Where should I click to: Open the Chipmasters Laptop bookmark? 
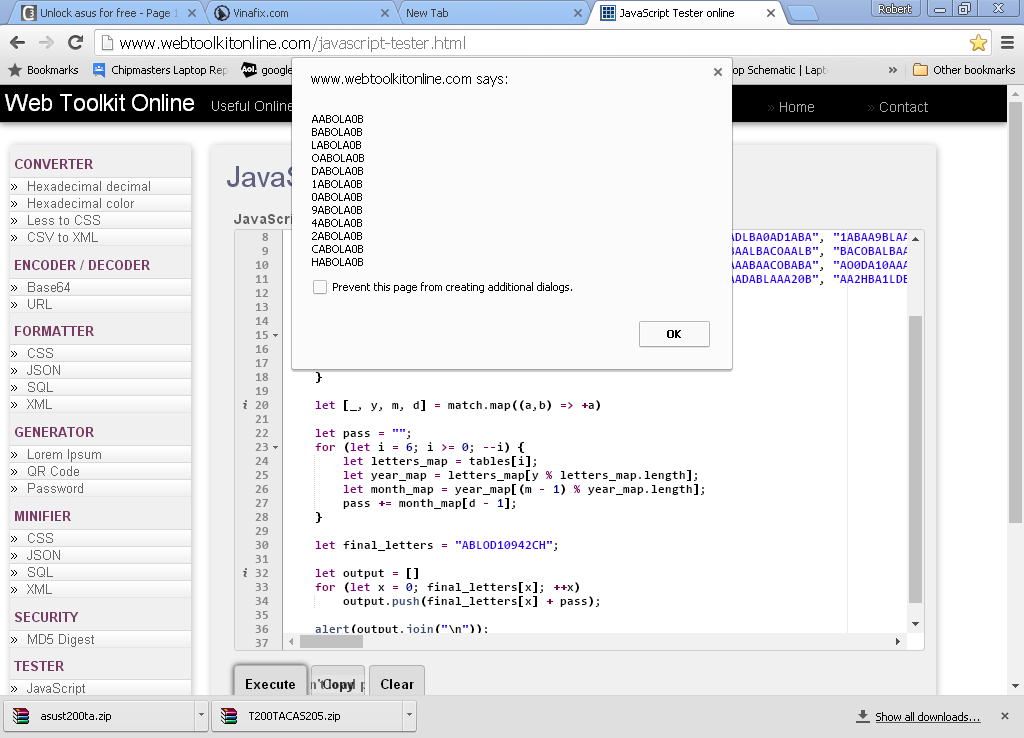(x=160, y=70)
